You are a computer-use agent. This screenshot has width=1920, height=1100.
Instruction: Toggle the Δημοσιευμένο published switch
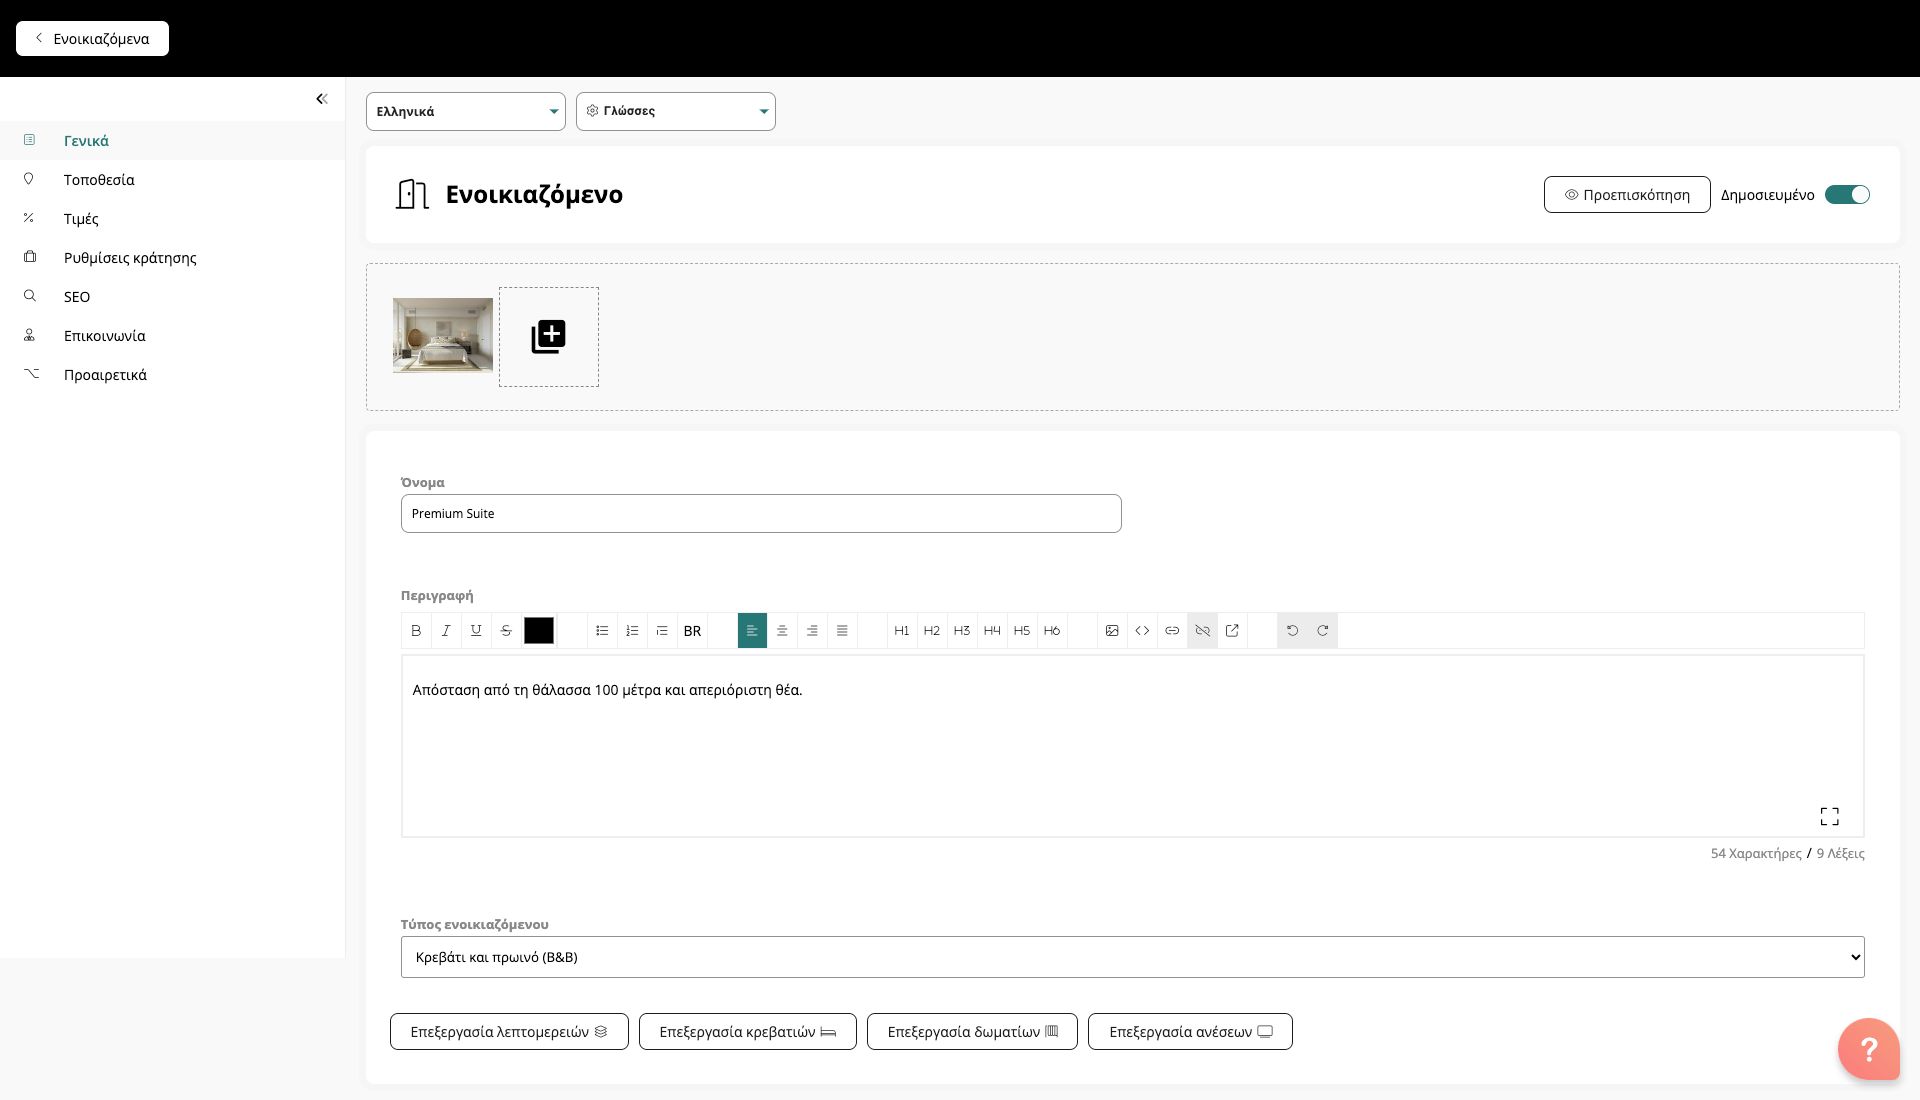coord(1846,195)
